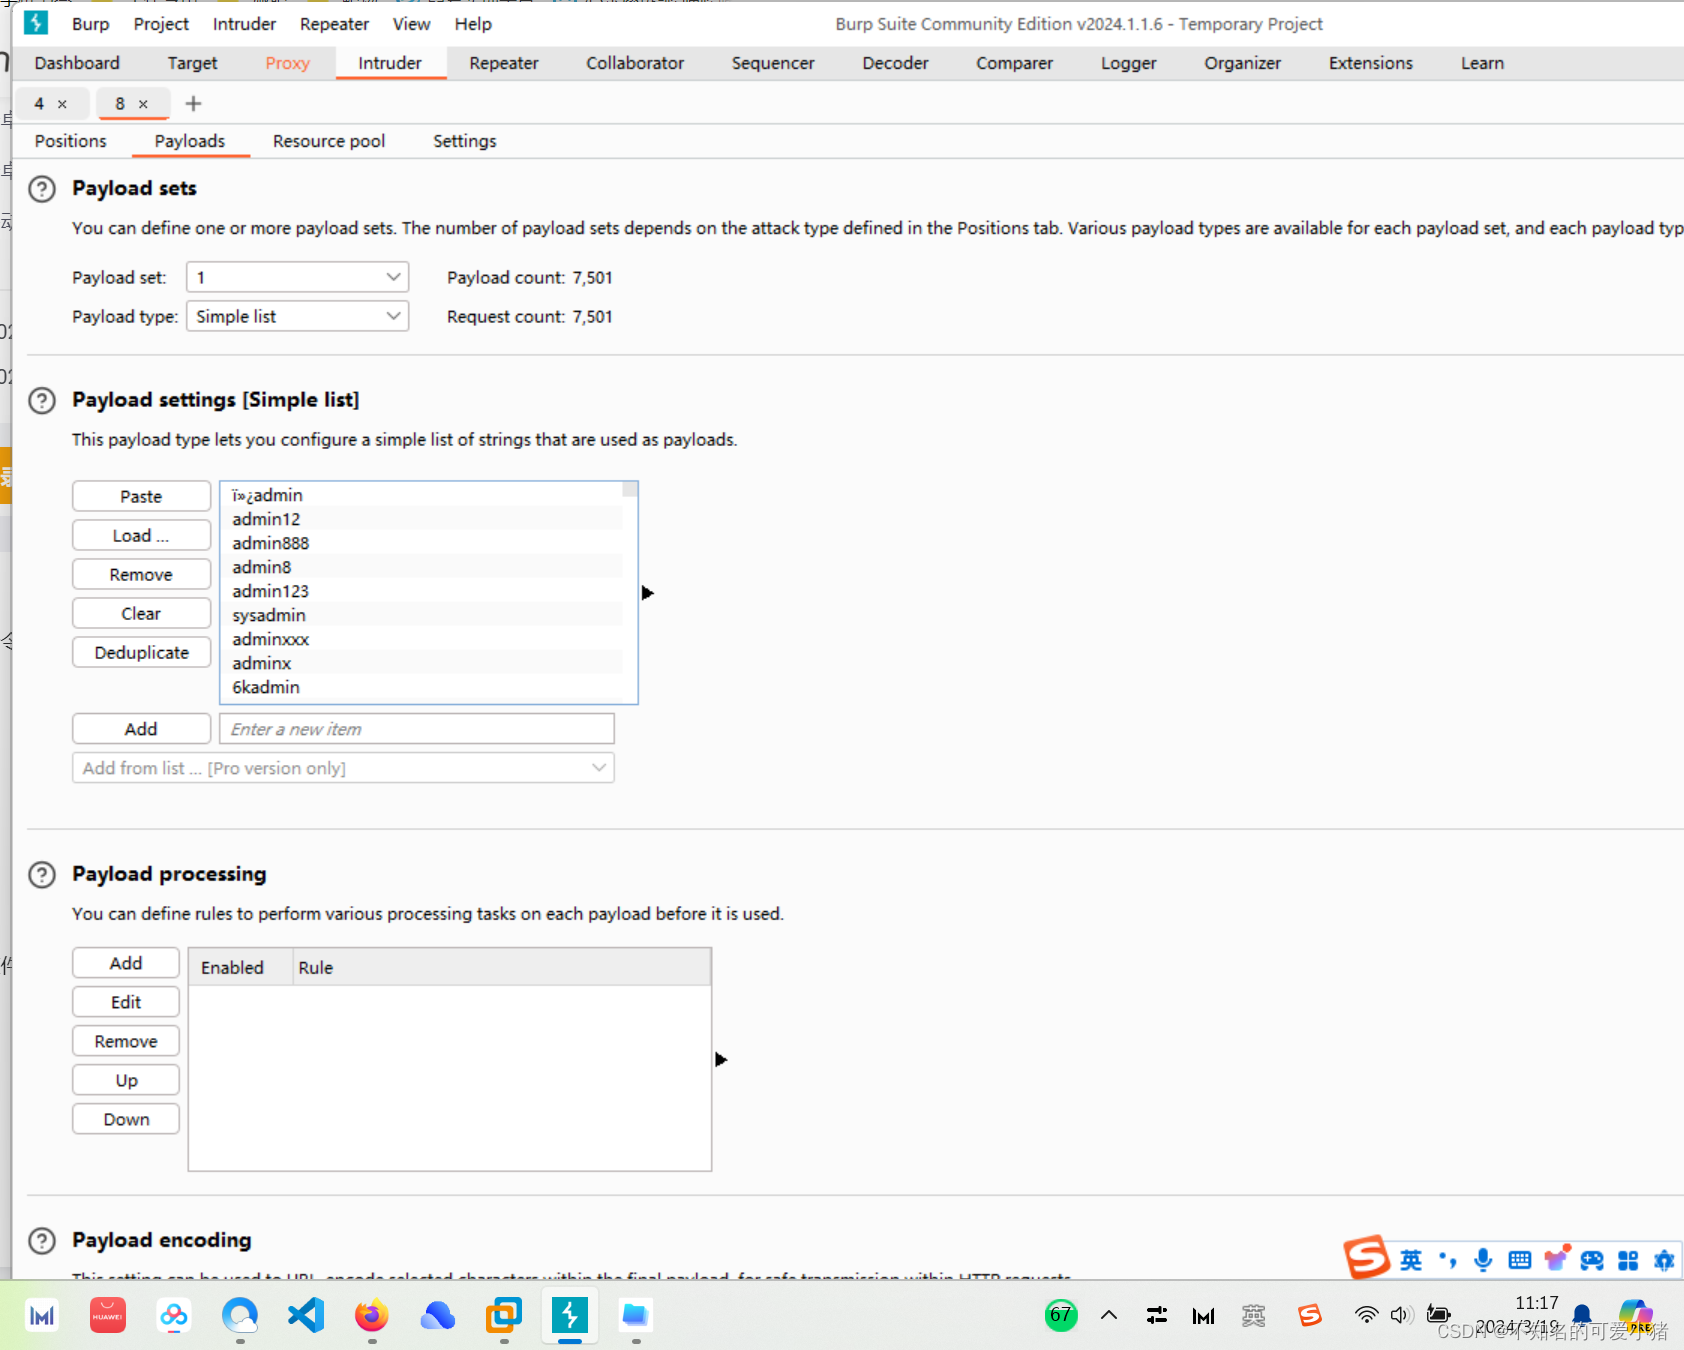Click Sogou microphone input icon
This screenshot has width=1684, height=1350.
(1483, 1260)
